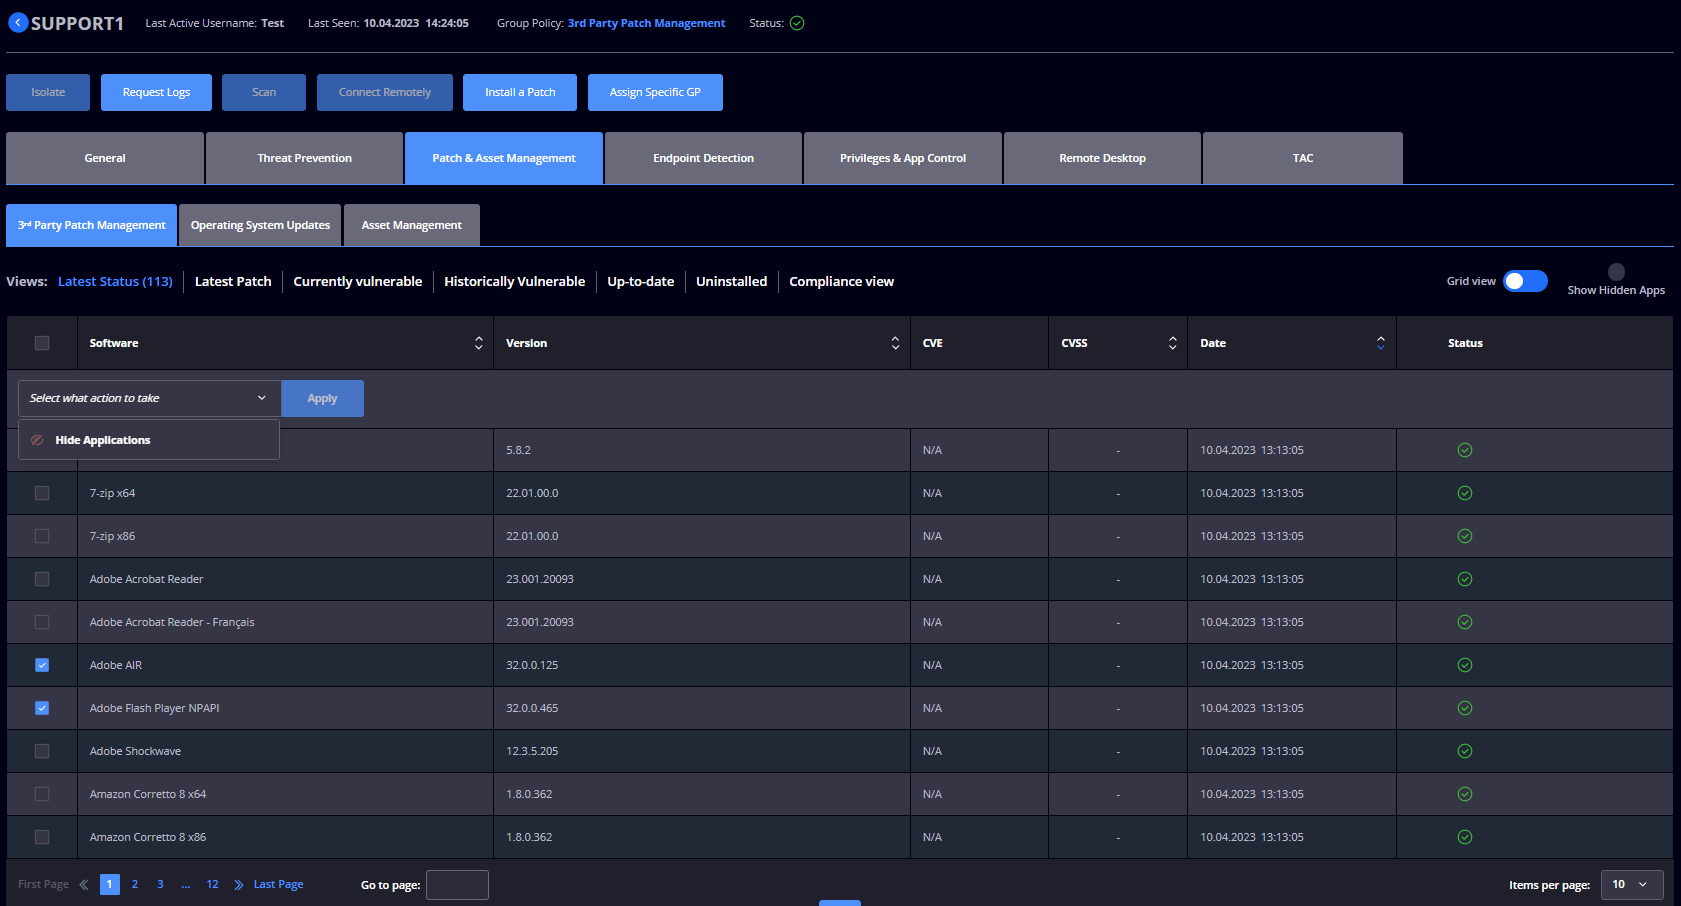The height and width of the screenshot is (906, 1681).
Task: Open the Compliance view
Action: (842, 281)
